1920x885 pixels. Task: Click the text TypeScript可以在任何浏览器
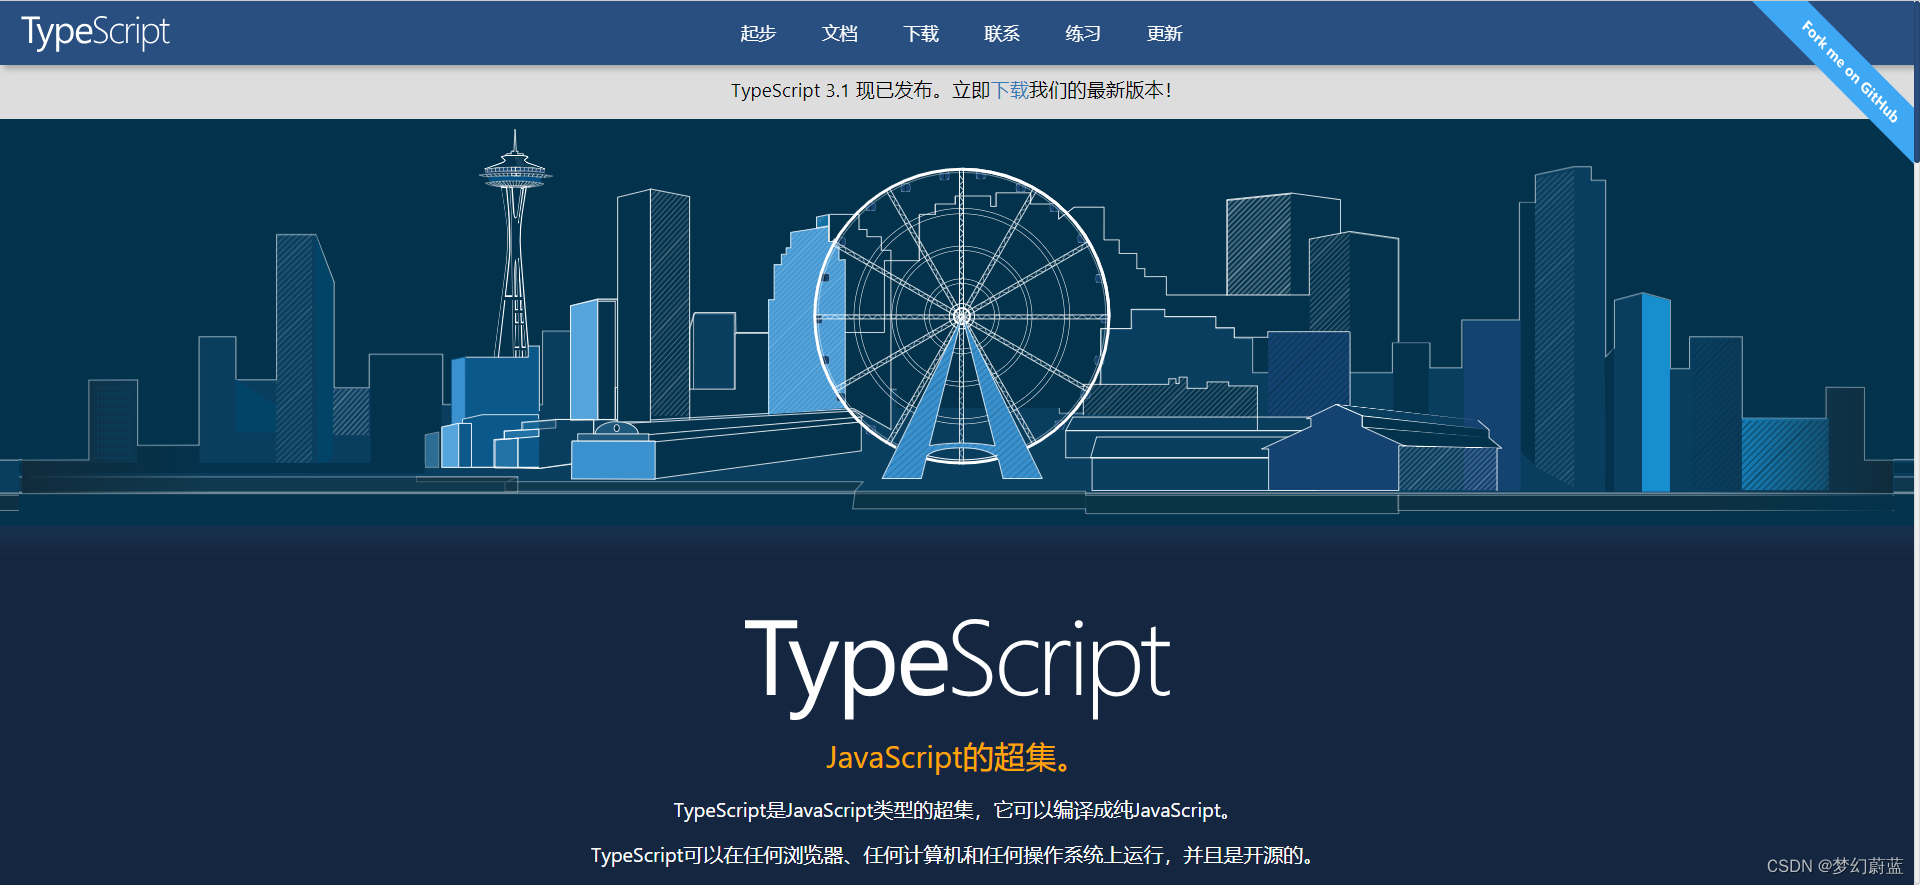[717, 855]
